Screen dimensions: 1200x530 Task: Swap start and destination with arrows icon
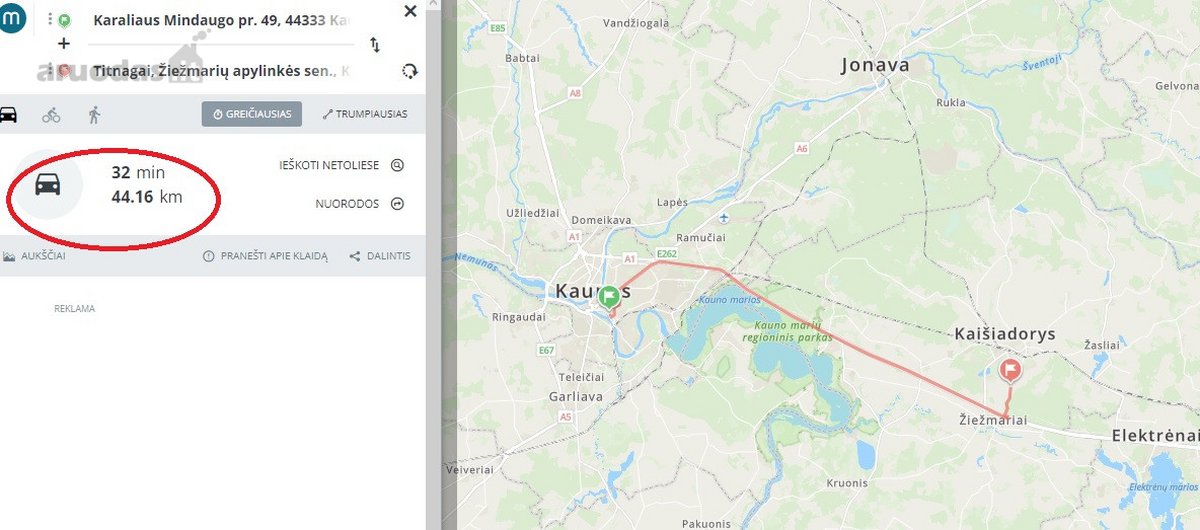tap(375, 45)
